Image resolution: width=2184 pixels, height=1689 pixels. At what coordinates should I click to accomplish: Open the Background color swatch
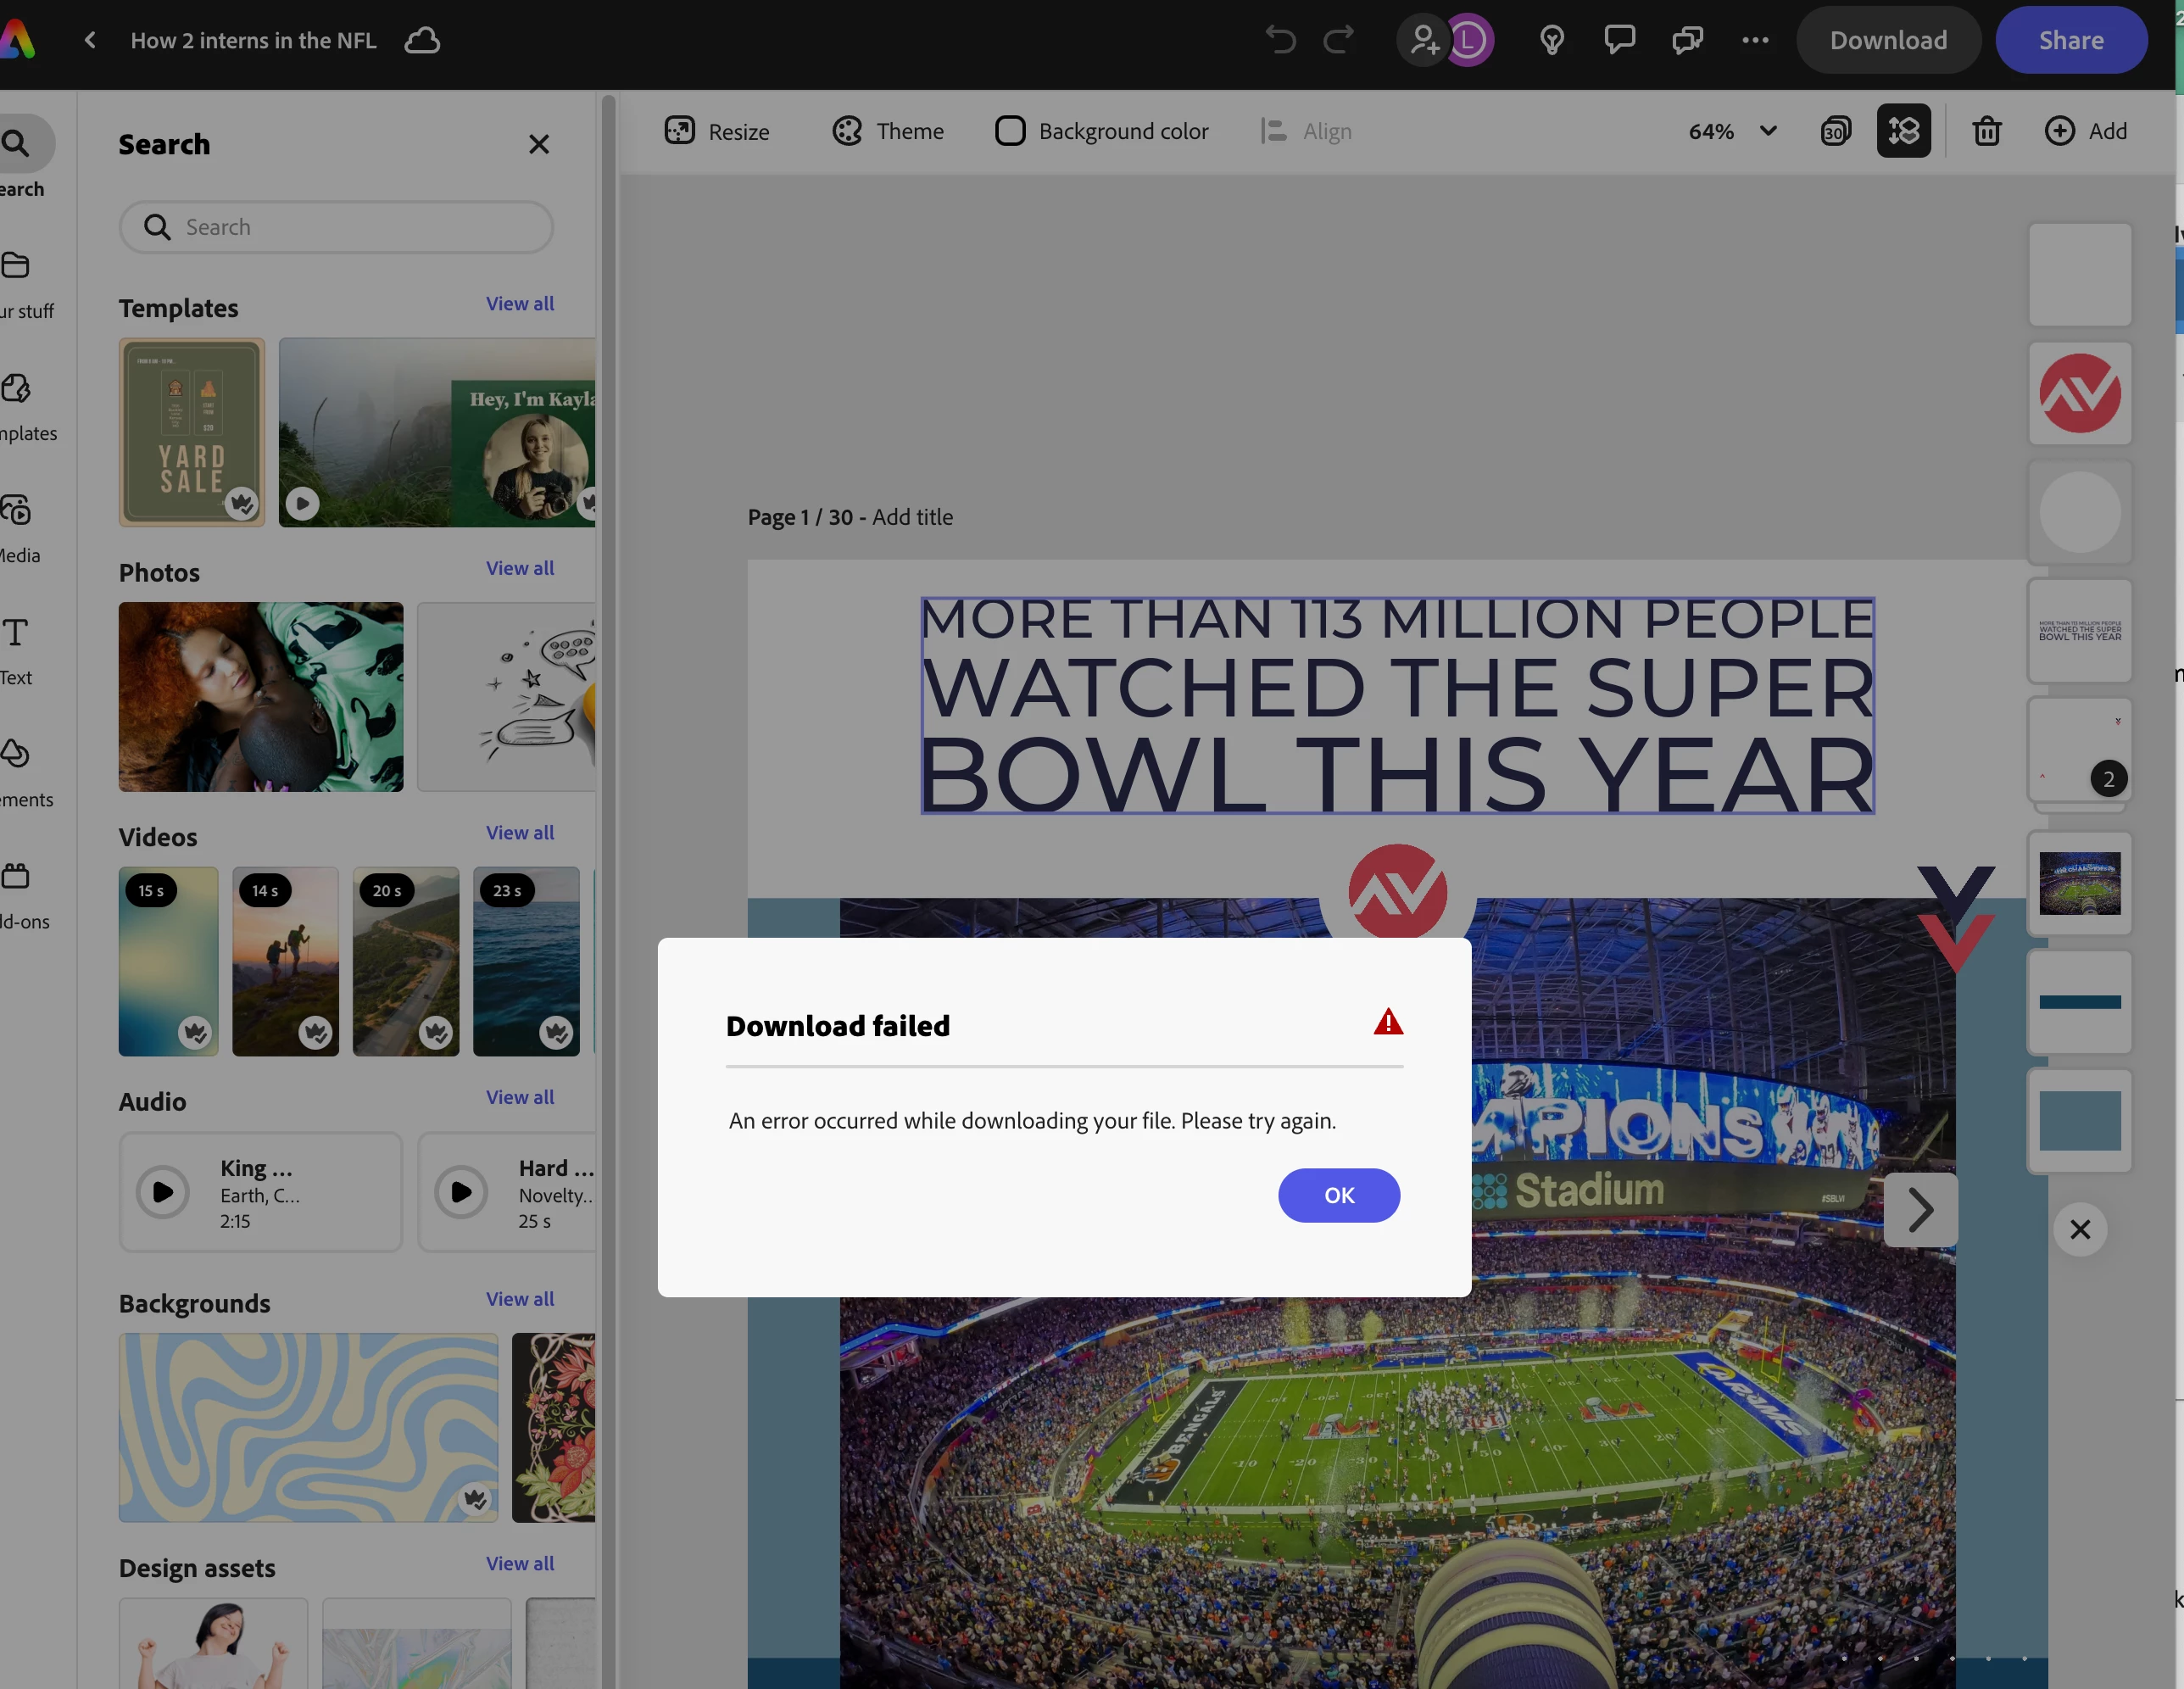[x=1010, y=131]
